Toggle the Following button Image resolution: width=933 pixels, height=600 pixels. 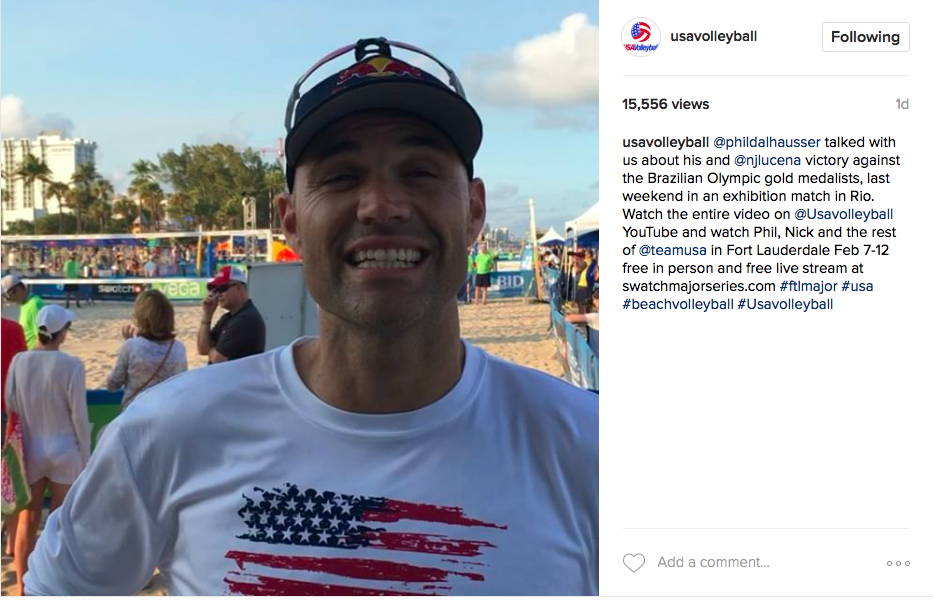(x=865, y=37)
